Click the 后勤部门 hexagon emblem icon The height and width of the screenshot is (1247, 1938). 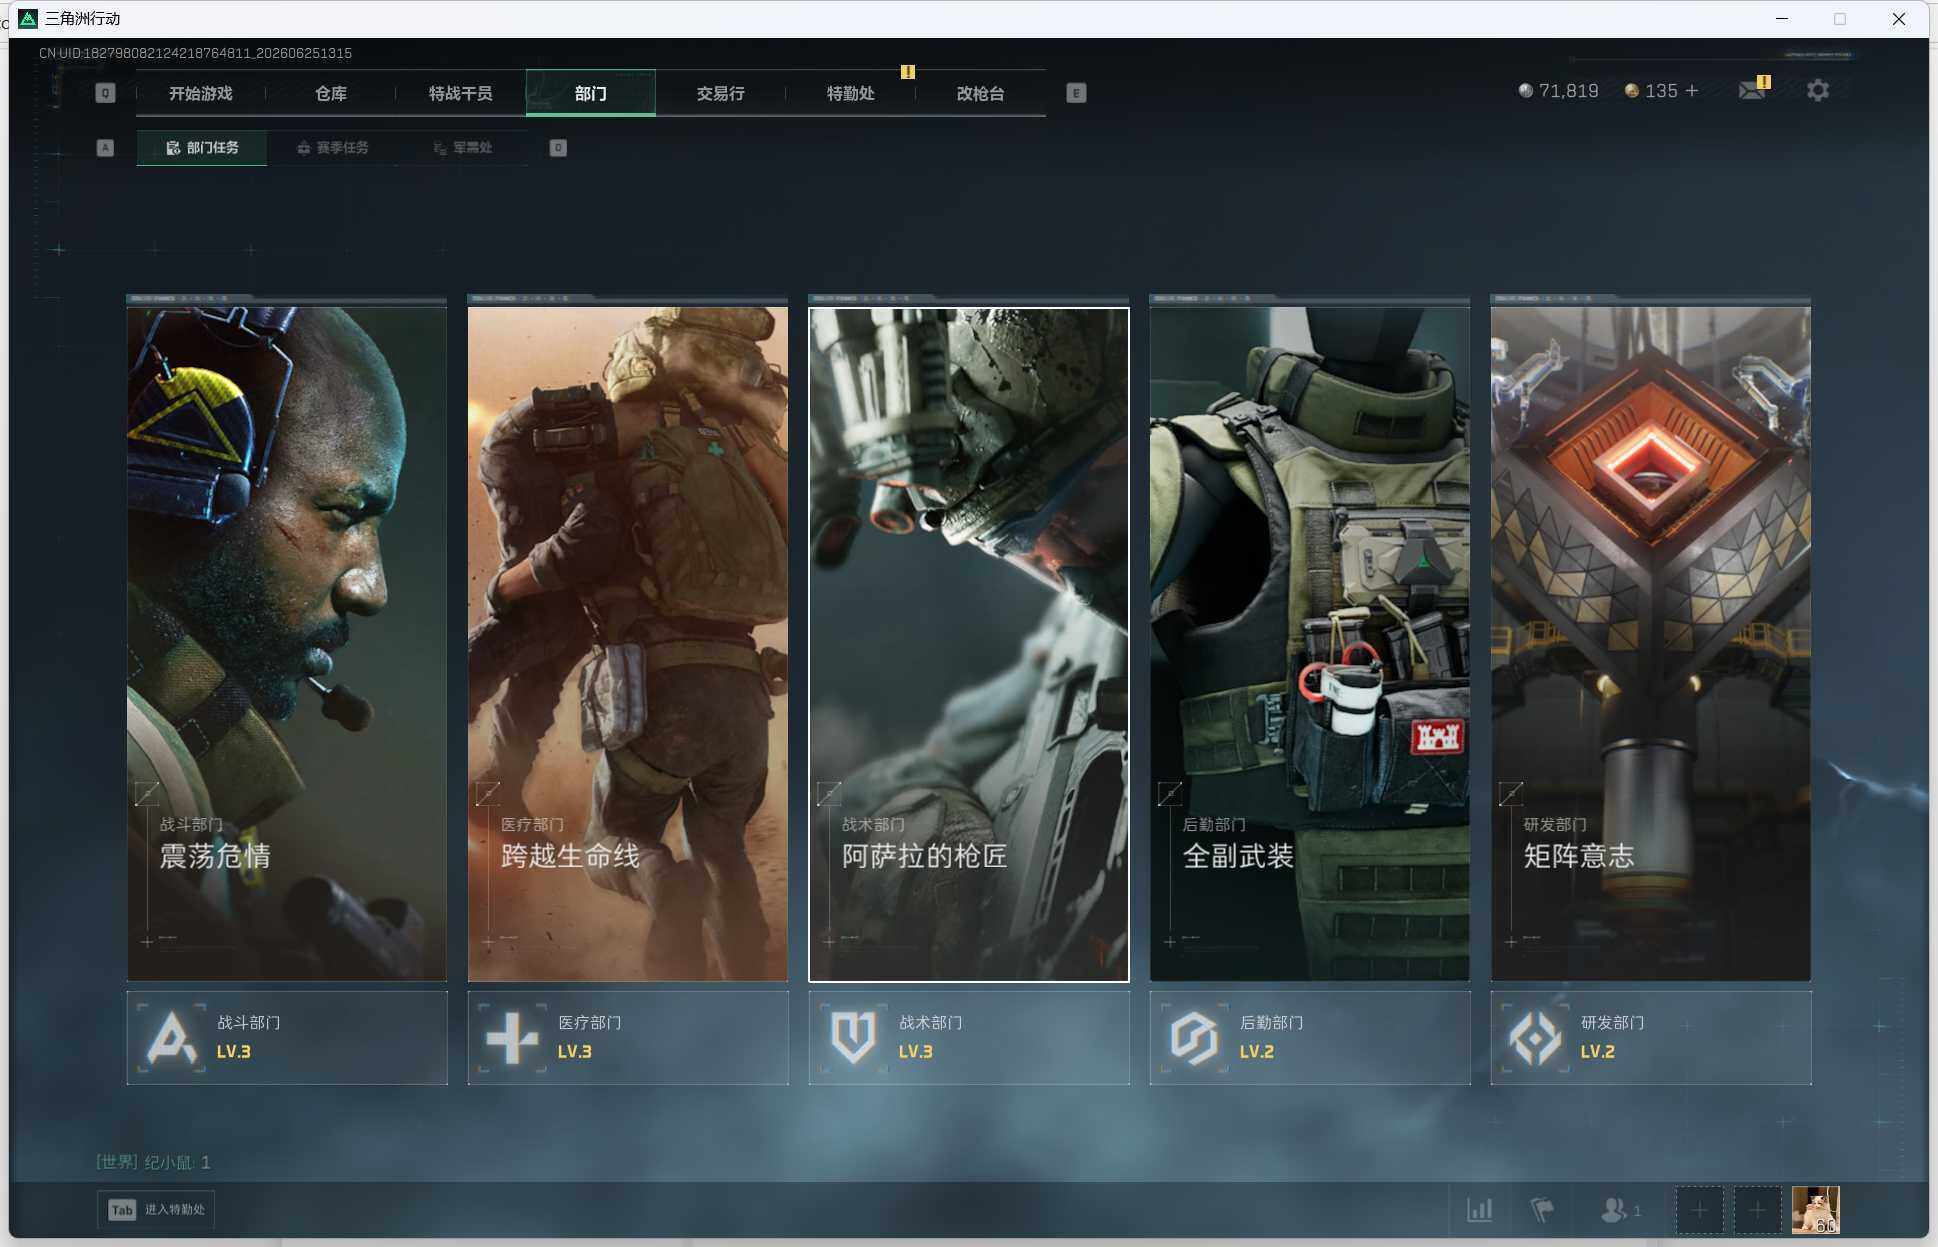(1194, 1038)
